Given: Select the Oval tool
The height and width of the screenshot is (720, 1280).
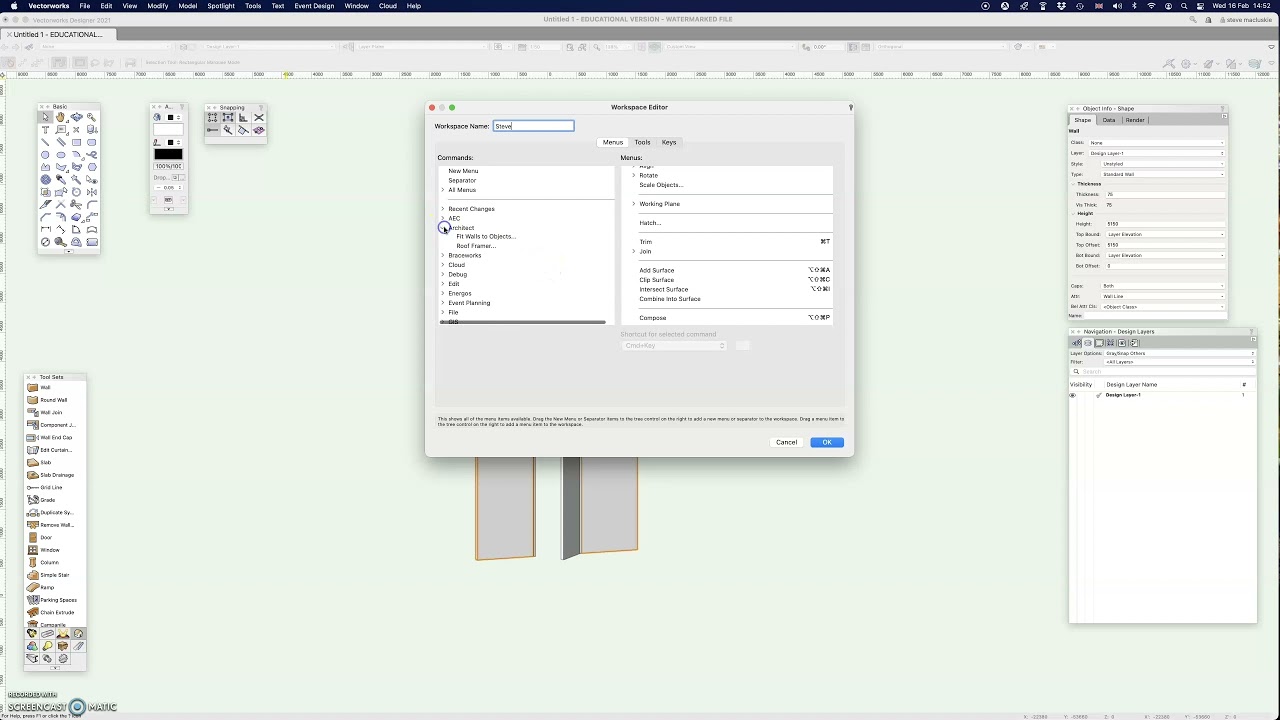Looking at the screenshot, I should (x=61, y=155).
